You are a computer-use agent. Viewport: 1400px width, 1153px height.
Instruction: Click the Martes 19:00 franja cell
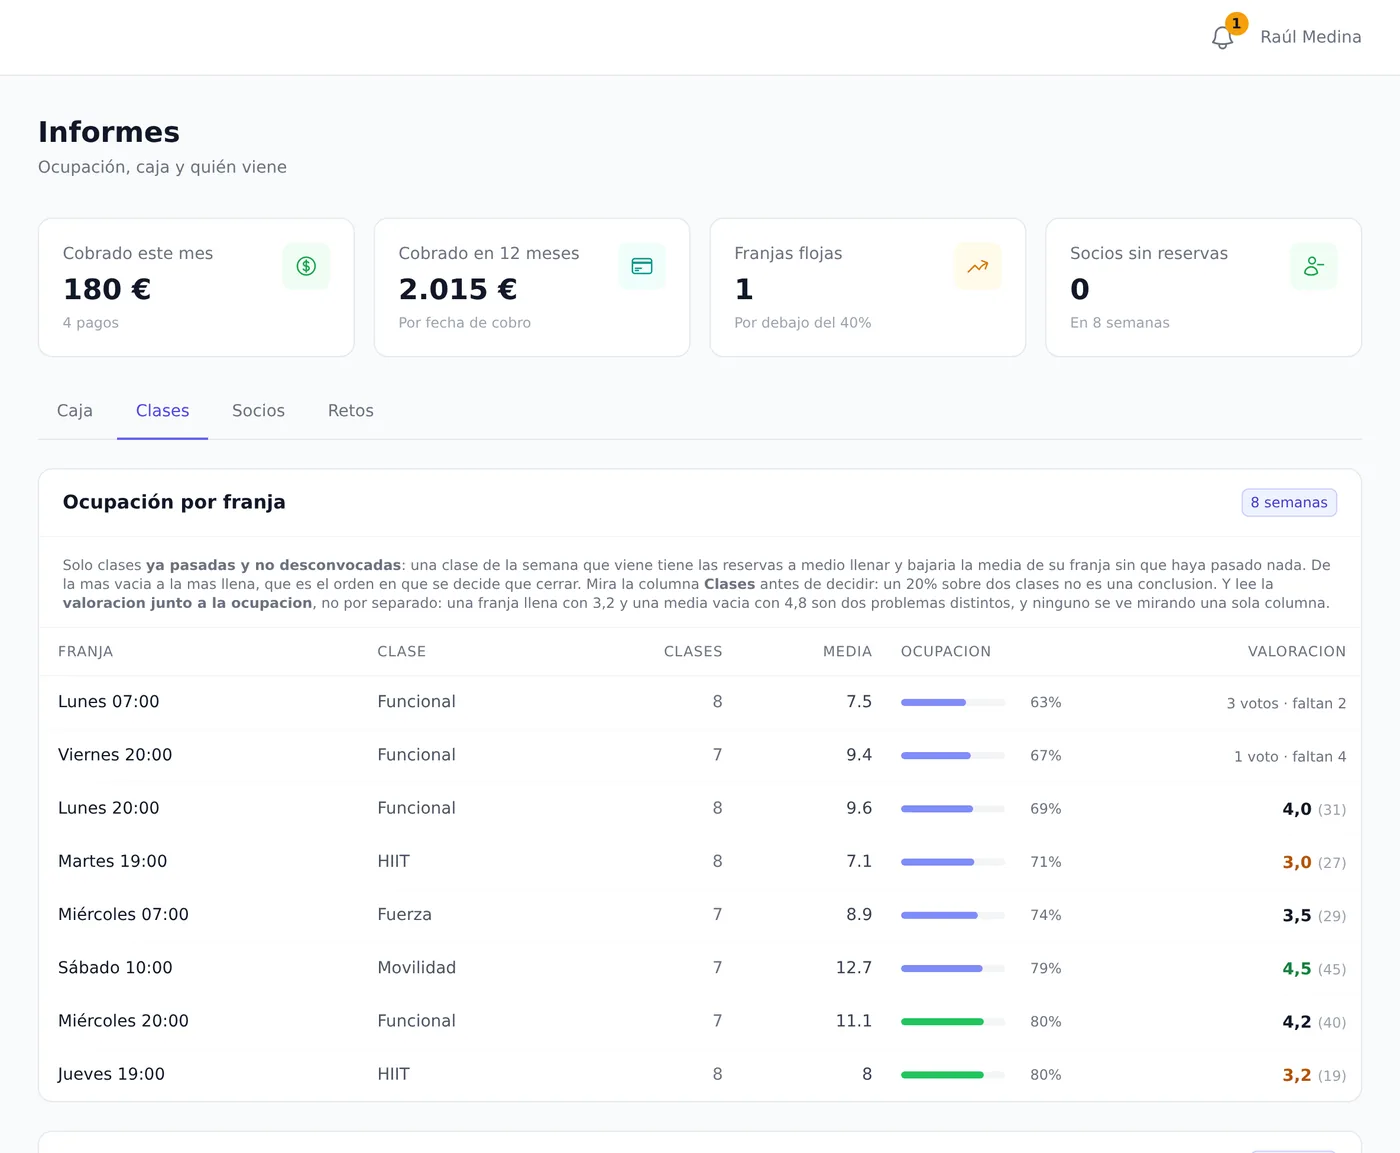click(113, 861)
